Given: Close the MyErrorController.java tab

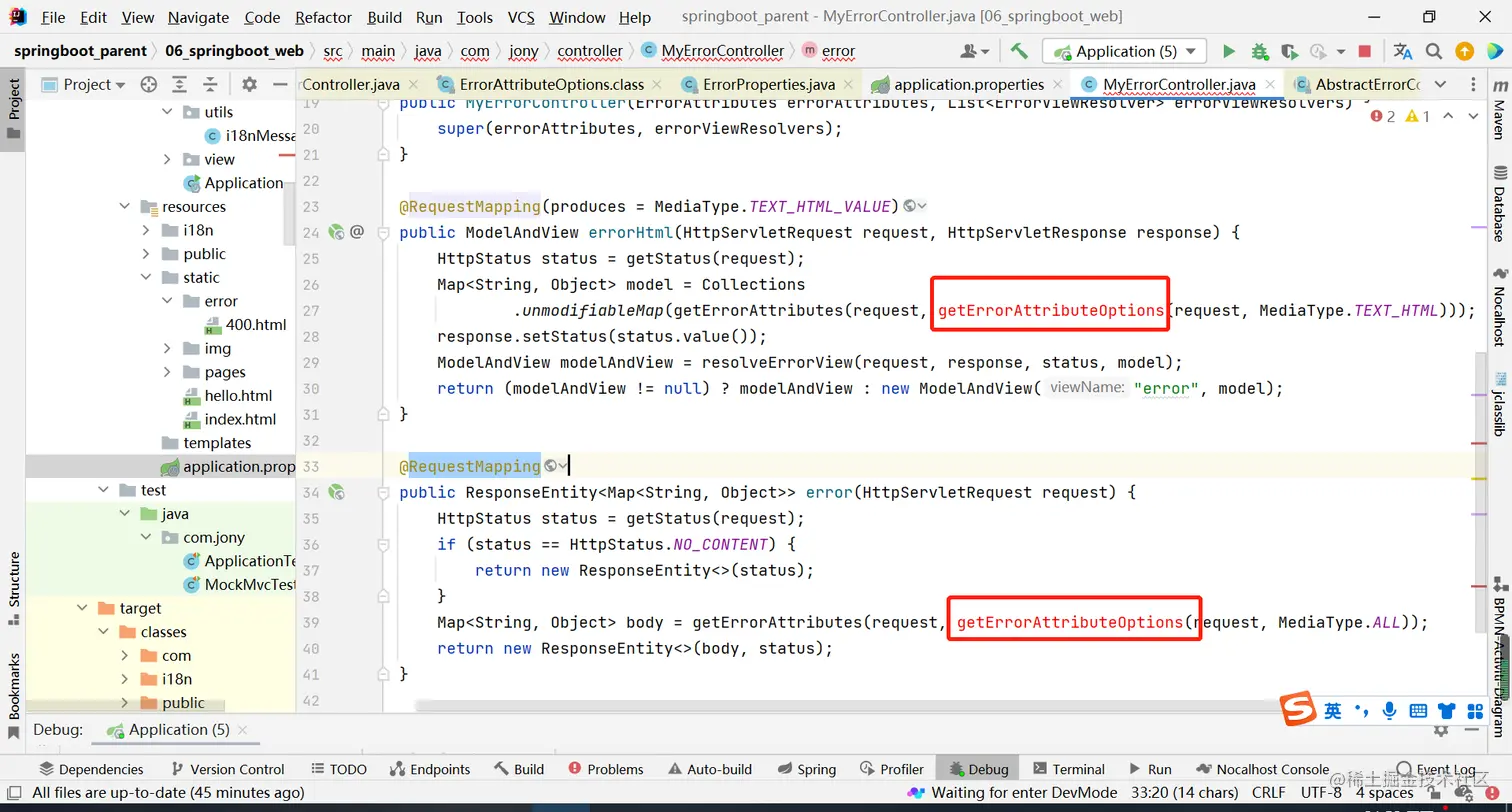Looking at the screenshot, I should [x=1270, y=85].
